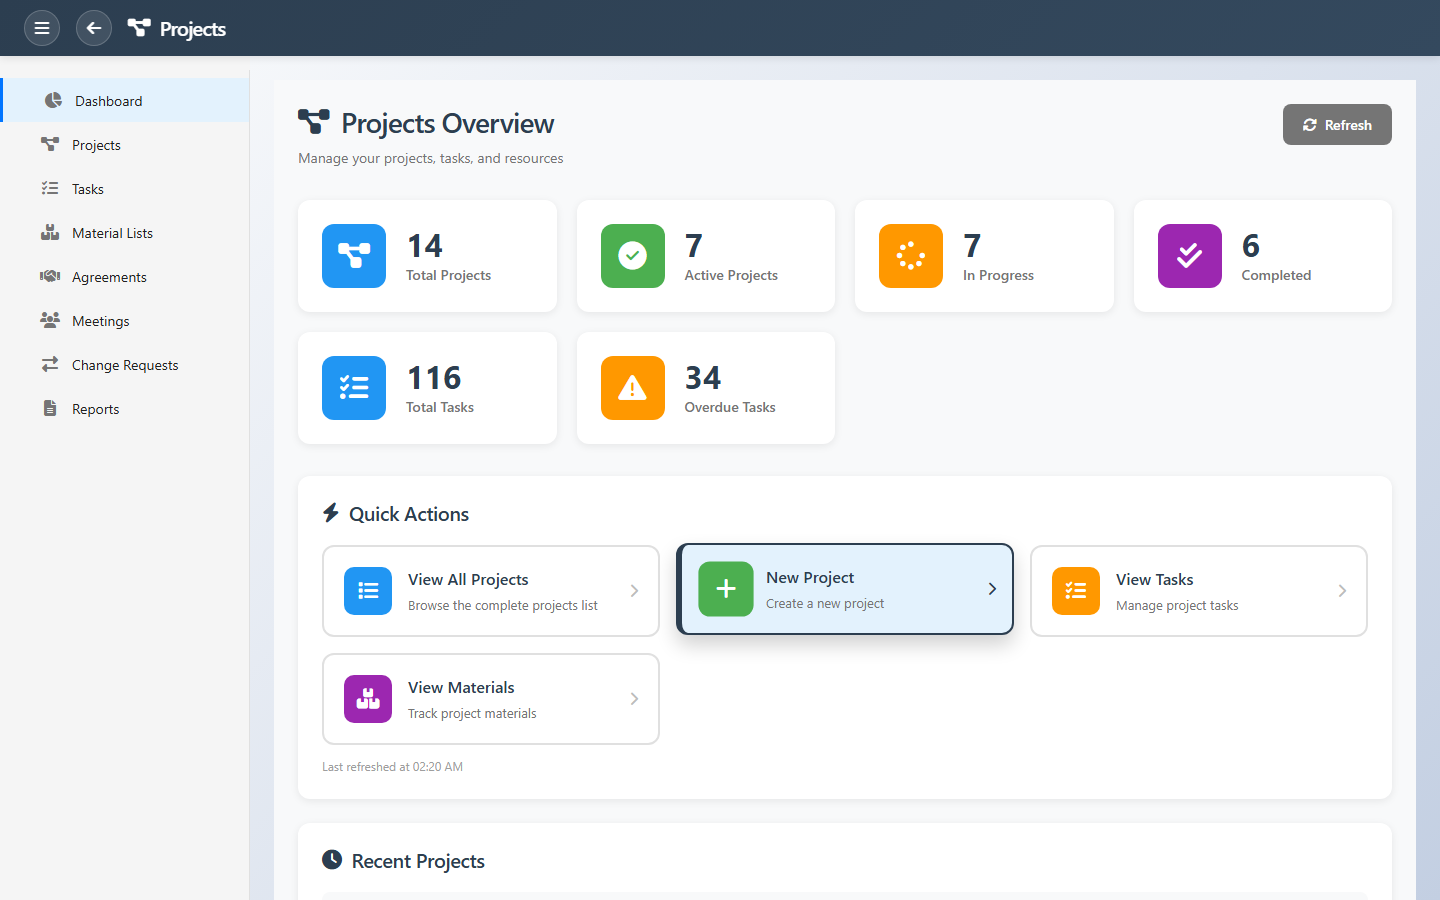This screenshot has width=1440, height=900.
Task: Open Projects in the sidebar
Action: pos(96,145)
